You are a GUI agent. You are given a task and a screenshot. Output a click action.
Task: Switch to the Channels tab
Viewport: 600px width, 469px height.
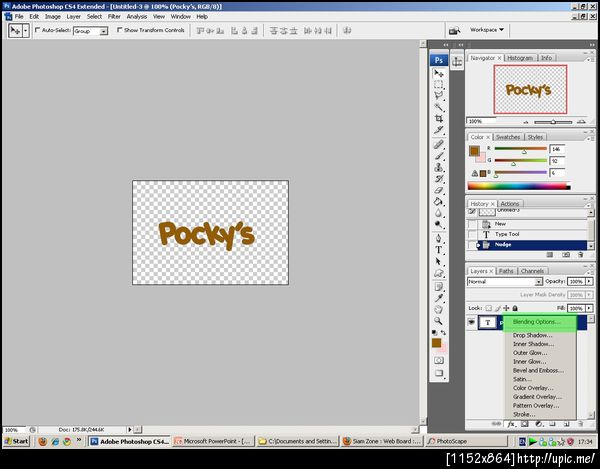click(532, 271)
